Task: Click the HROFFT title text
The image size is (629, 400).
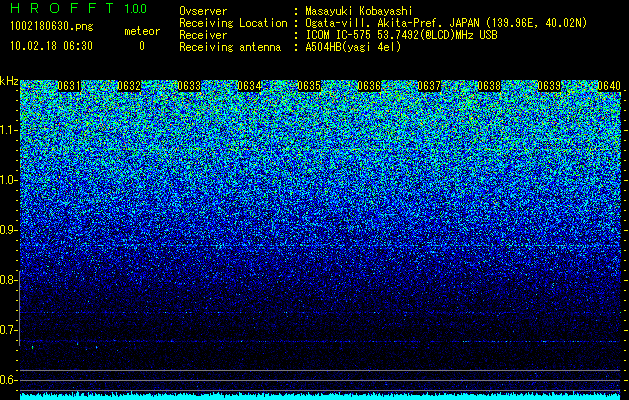Action: (62, 8)
